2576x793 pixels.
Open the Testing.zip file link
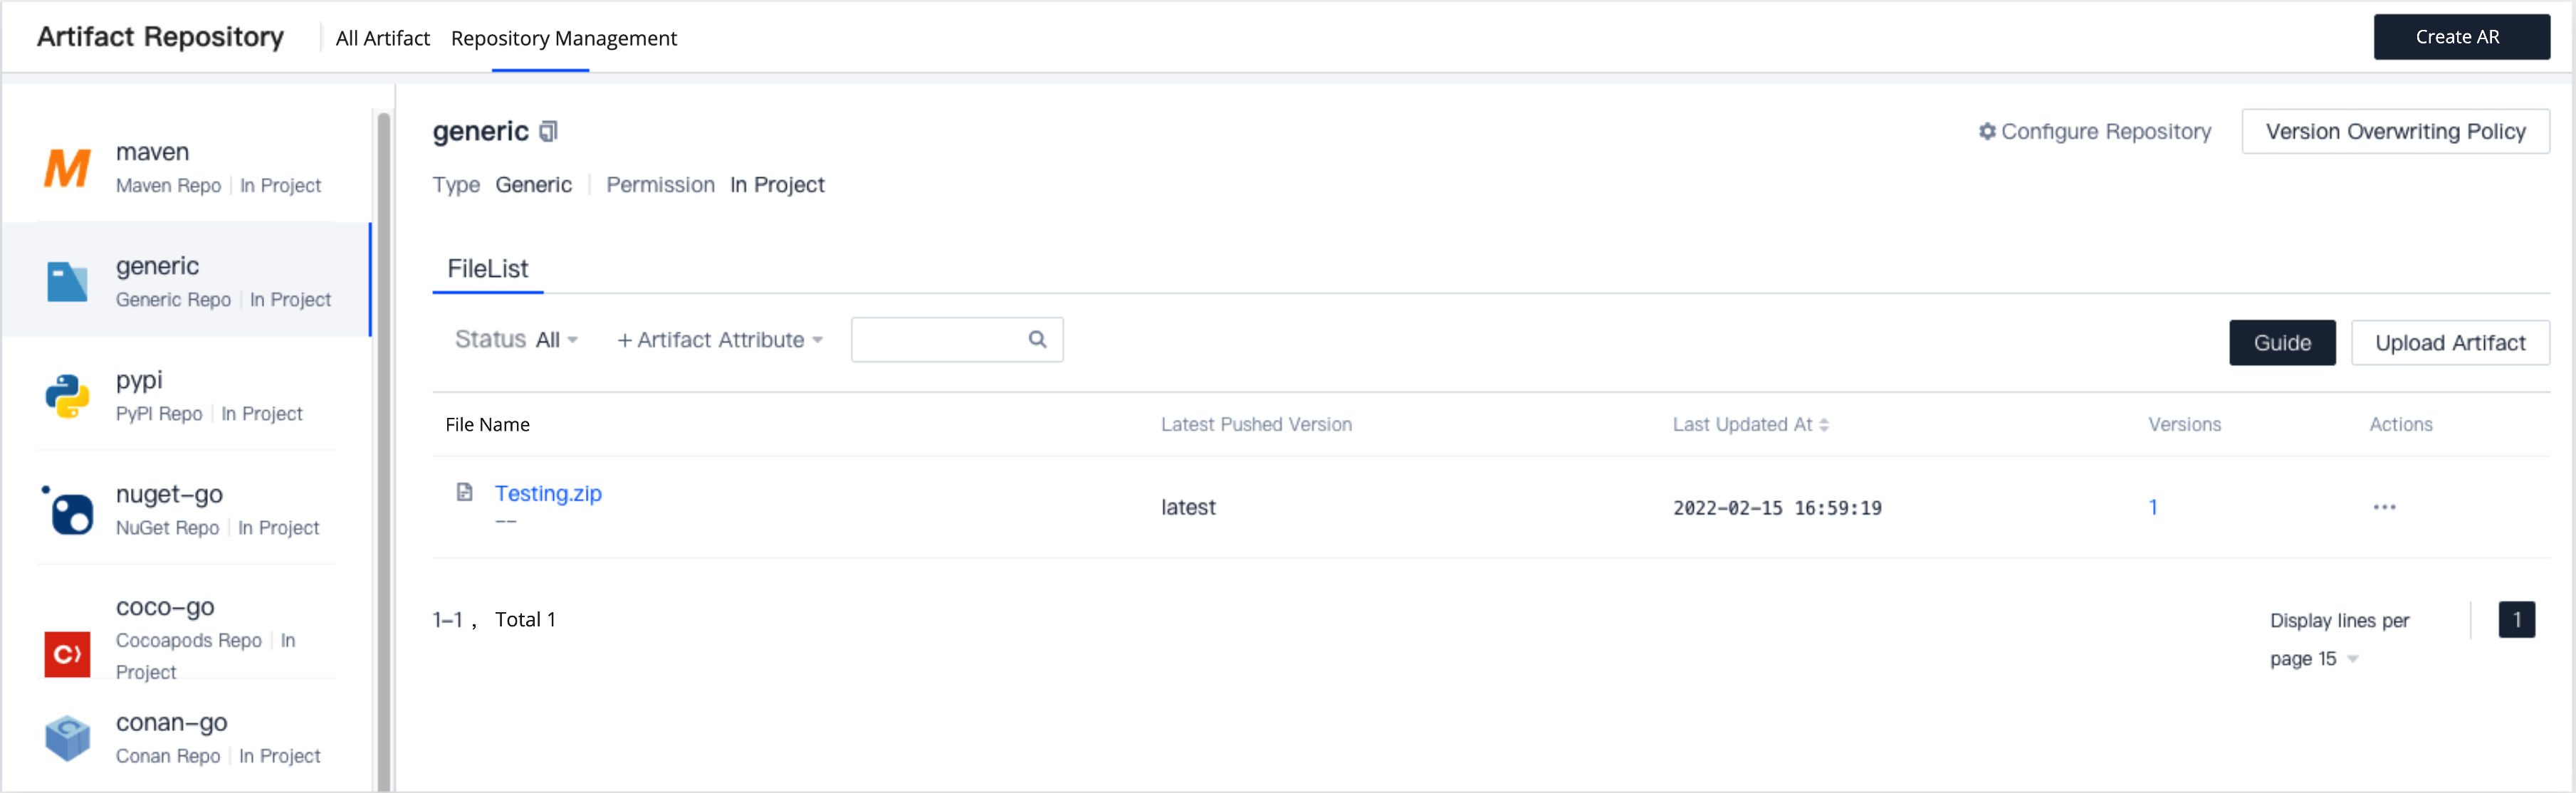click(x=548, y=493)
